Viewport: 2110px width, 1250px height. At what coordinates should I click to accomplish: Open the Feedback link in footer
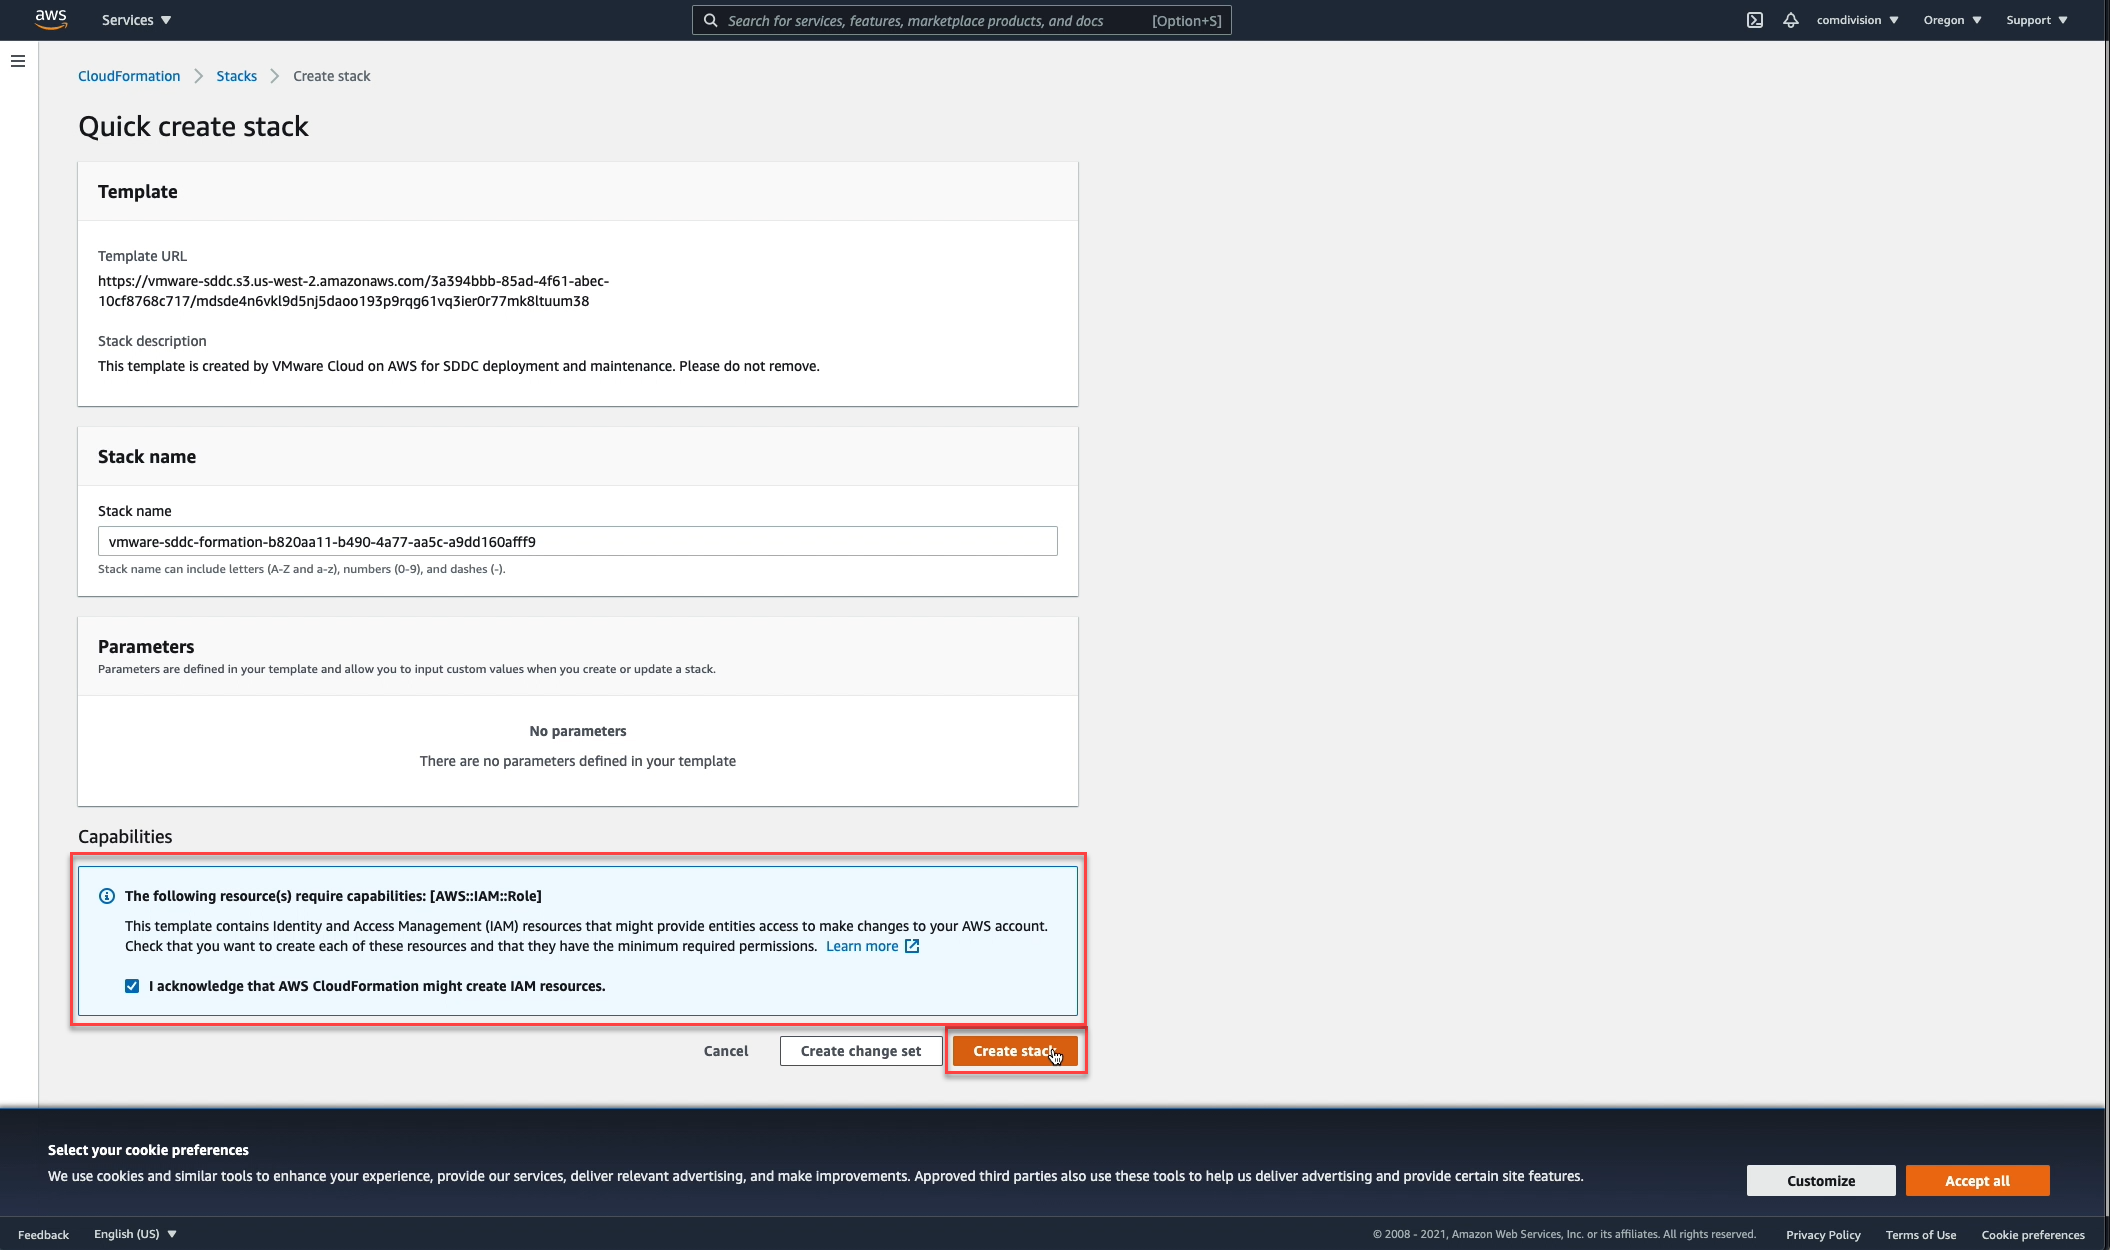43,1234
